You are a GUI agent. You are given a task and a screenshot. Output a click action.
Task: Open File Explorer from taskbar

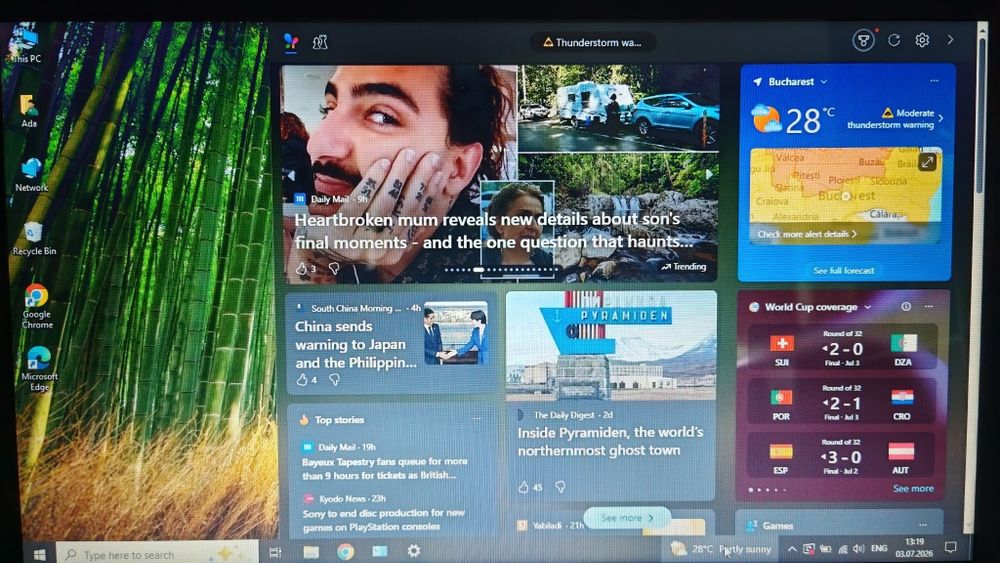[x=311, y=552]
